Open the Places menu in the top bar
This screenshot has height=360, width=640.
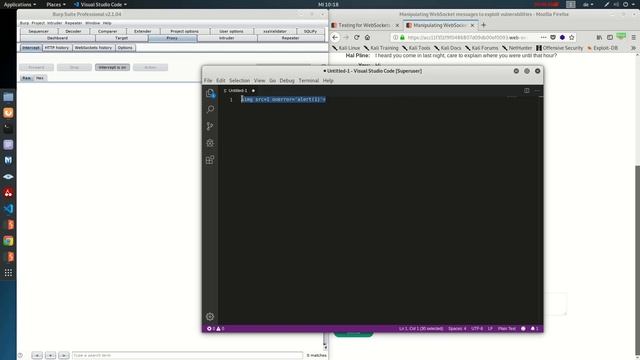point(56,4)
